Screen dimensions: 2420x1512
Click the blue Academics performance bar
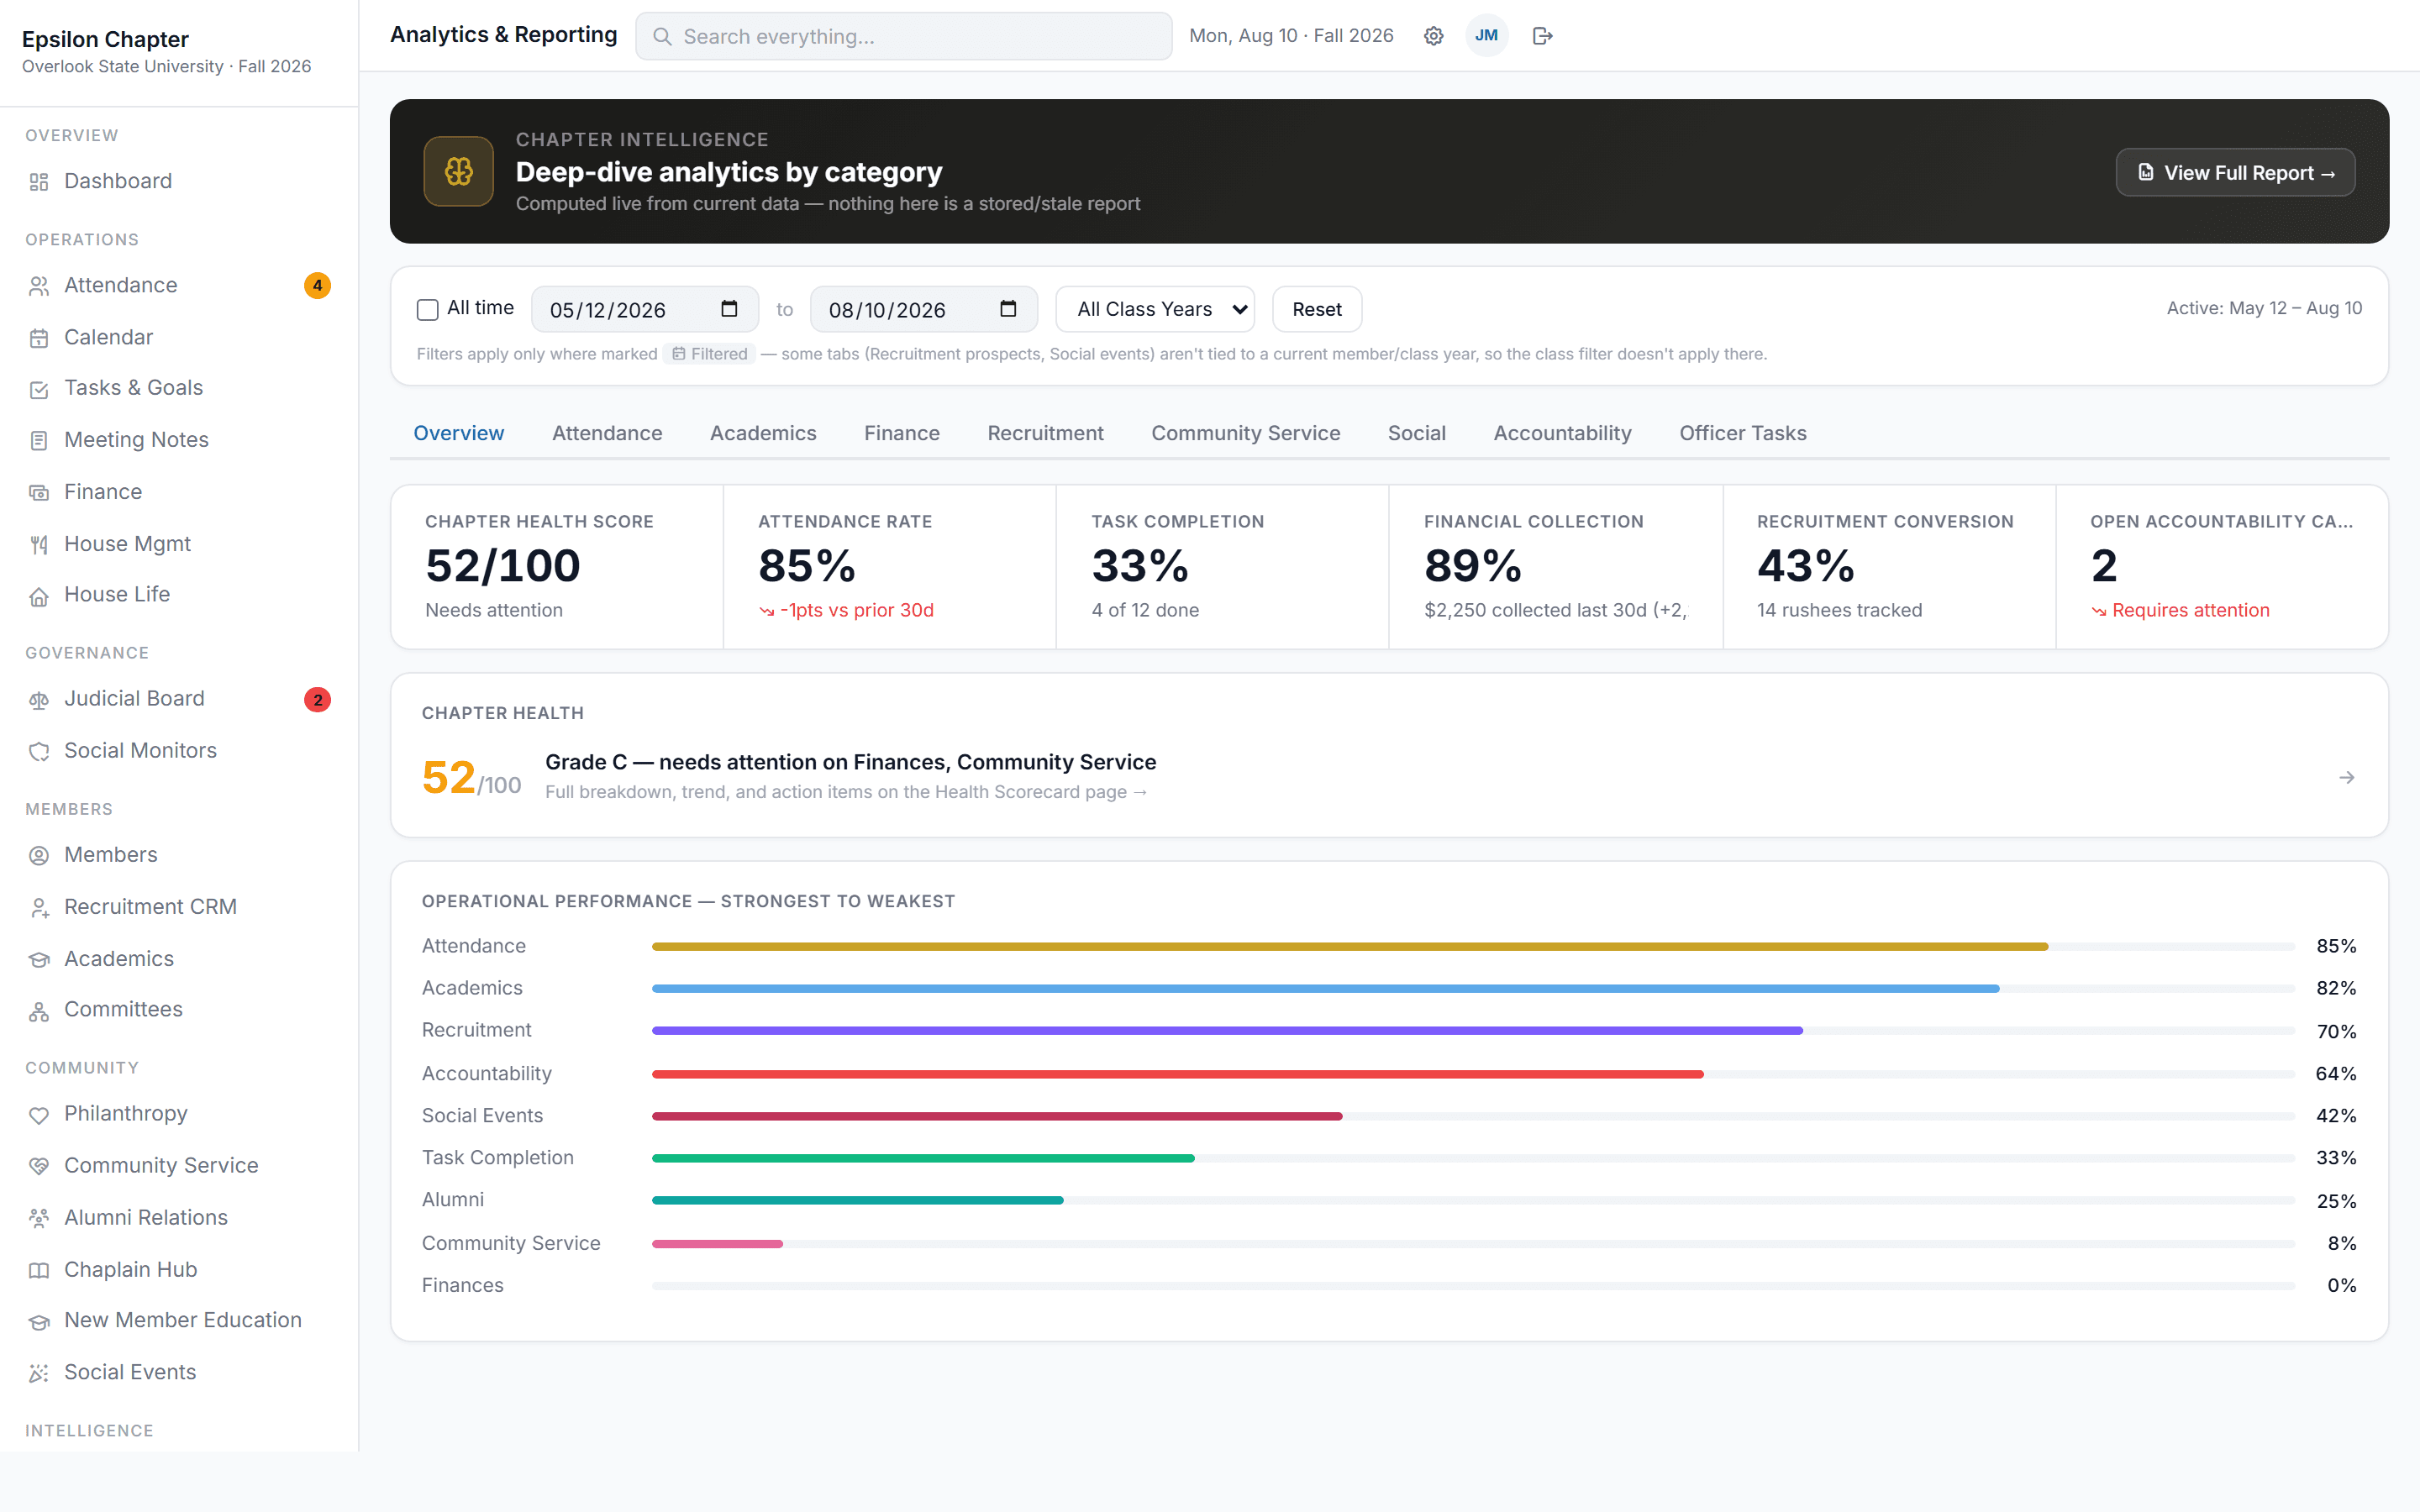pyautogui.click(x=1325, y=989)
